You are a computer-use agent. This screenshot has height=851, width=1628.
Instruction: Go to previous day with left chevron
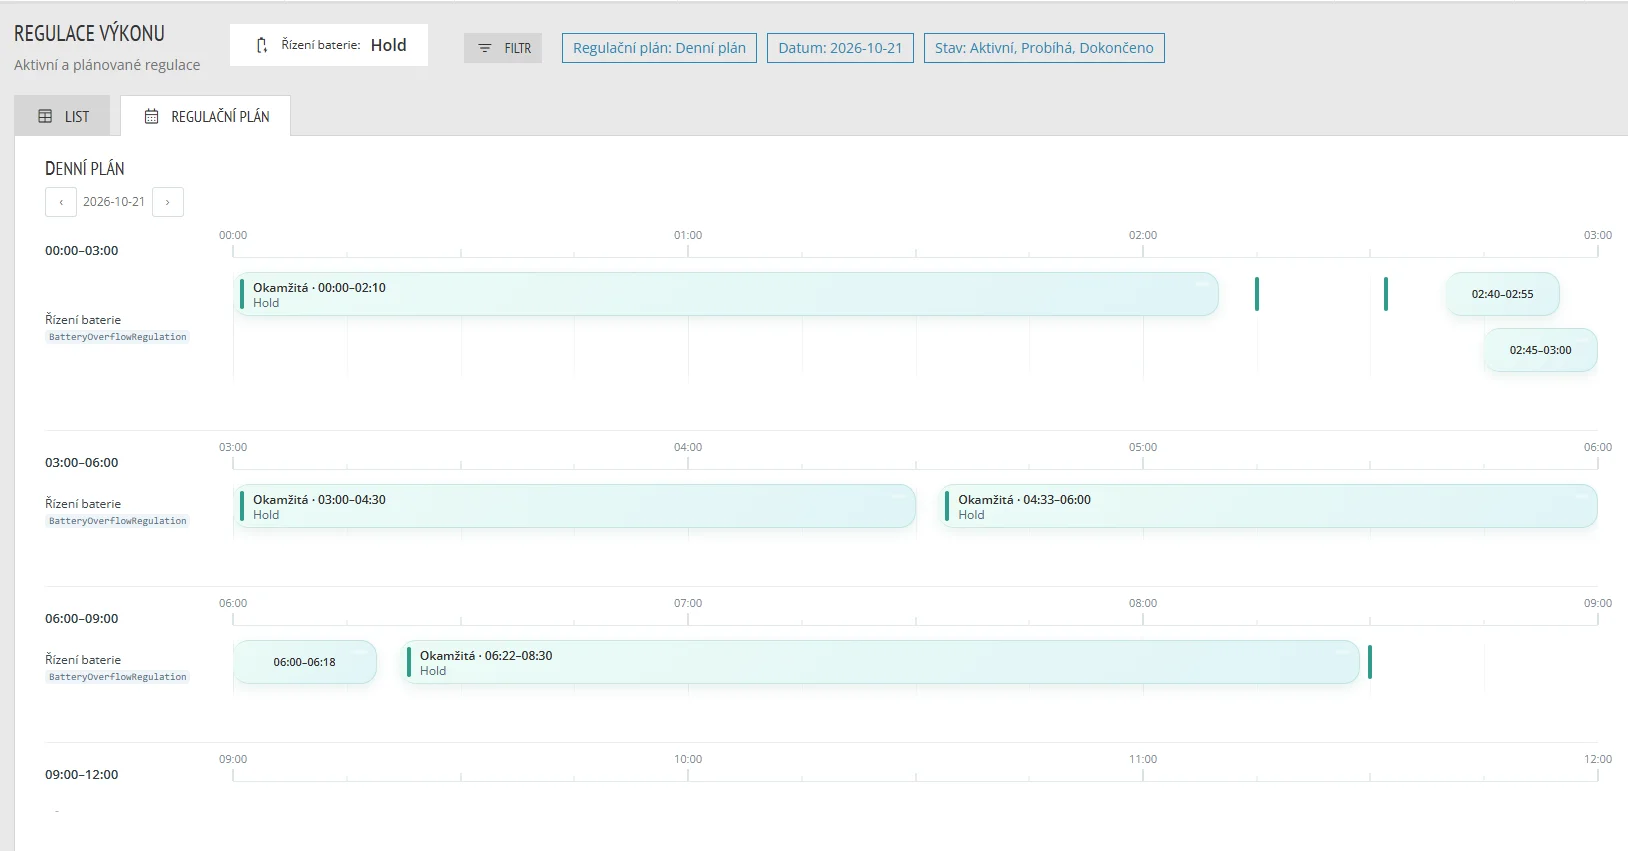[61, 202]
